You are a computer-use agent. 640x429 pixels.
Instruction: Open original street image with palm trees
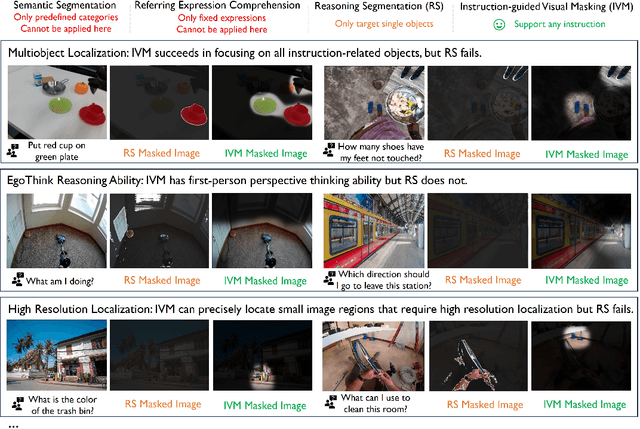(x=57, y=355)
